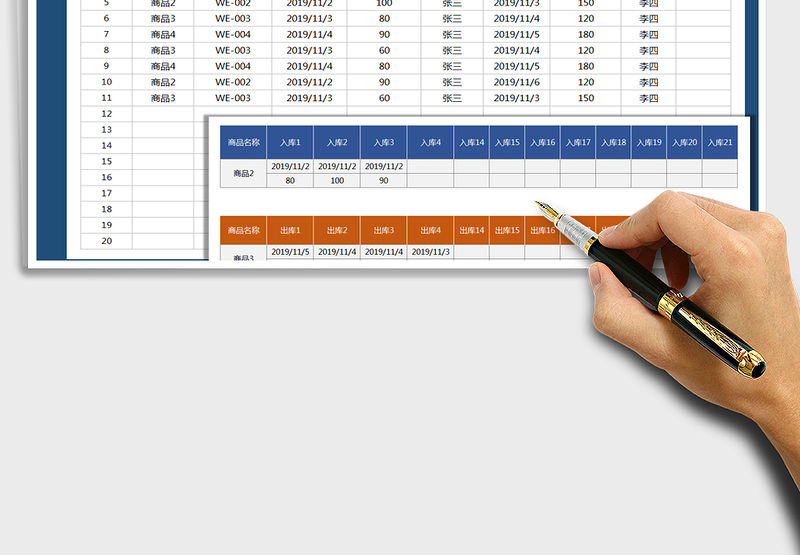Click the blue 入库17 column header
800x555 pixels.
[578, 142]
